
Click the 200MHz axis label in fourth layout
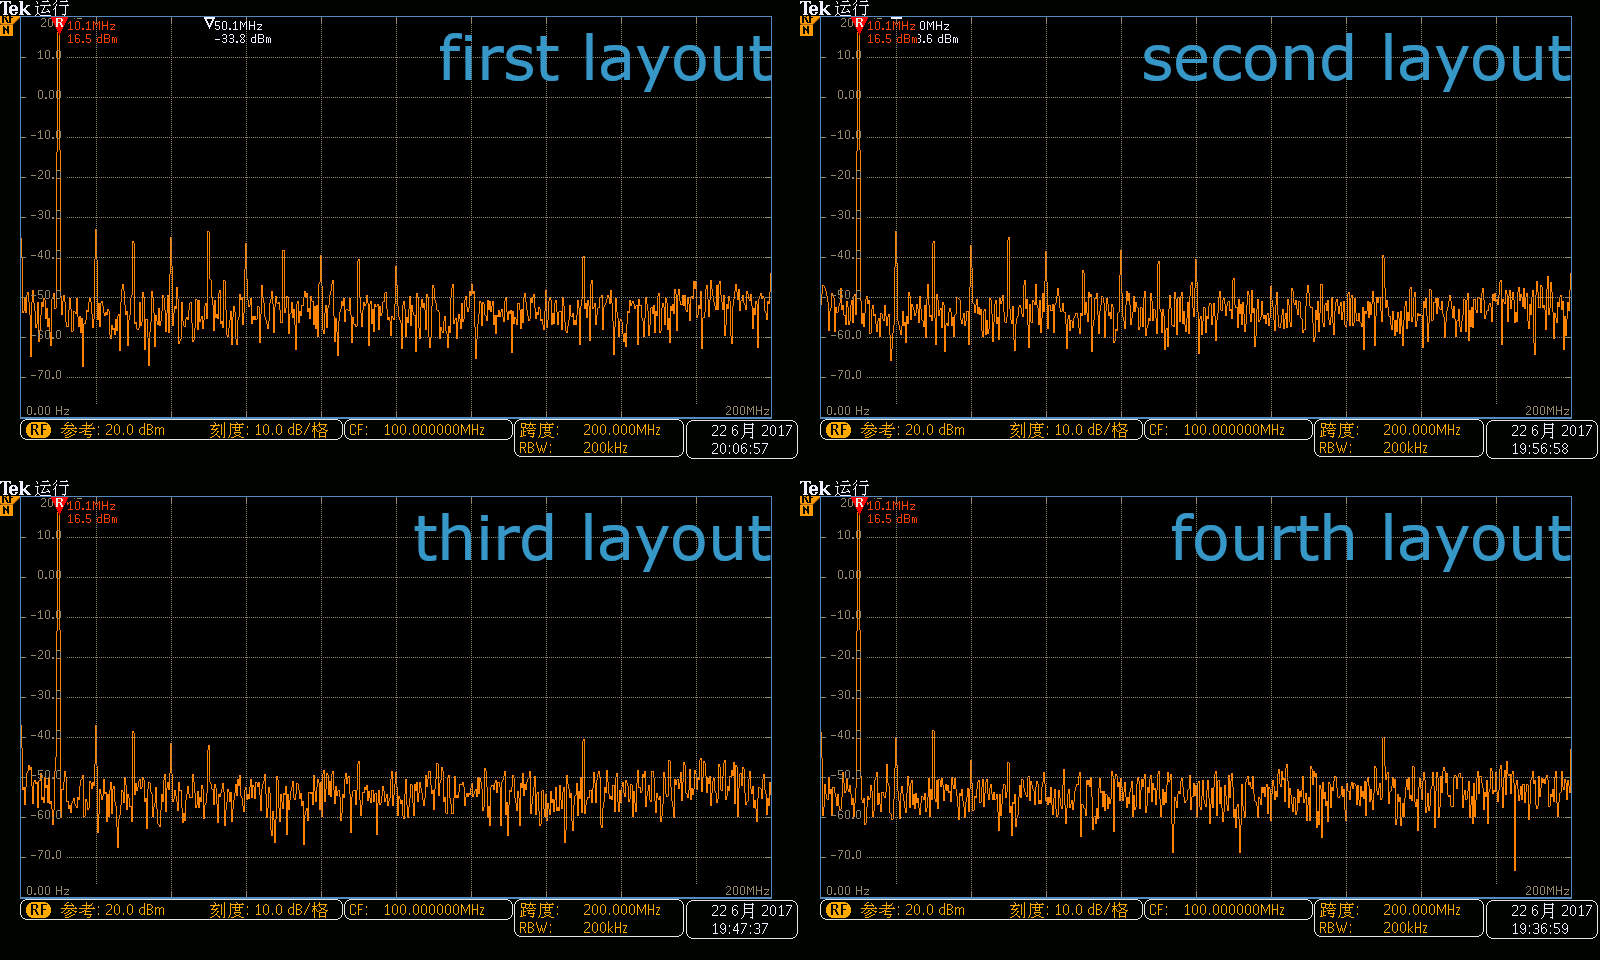coord(1547,891)
